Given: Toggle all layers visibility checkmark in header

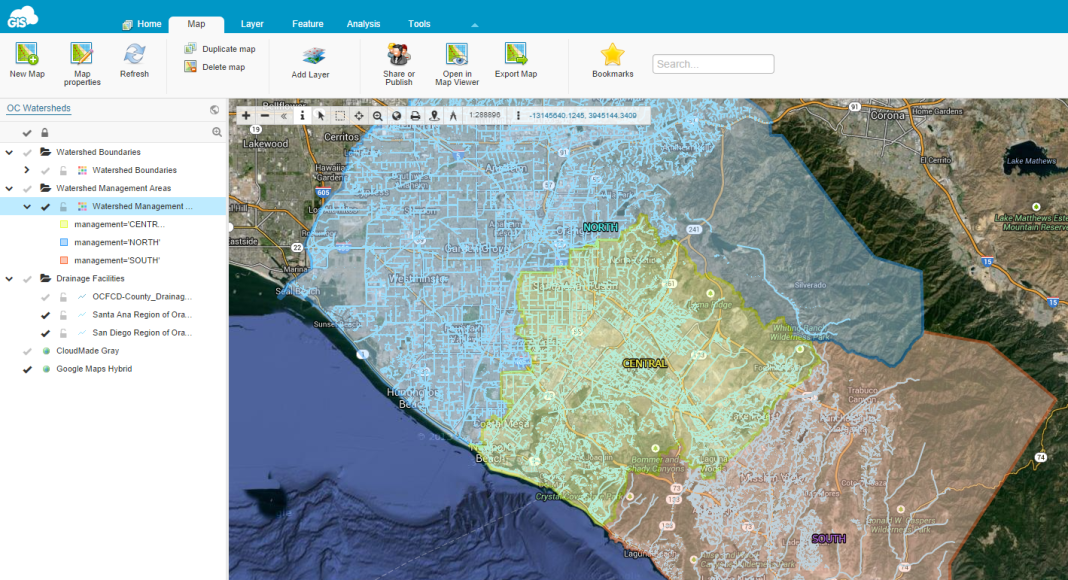Looking at the screenshot, I should (x=27, y=133).
